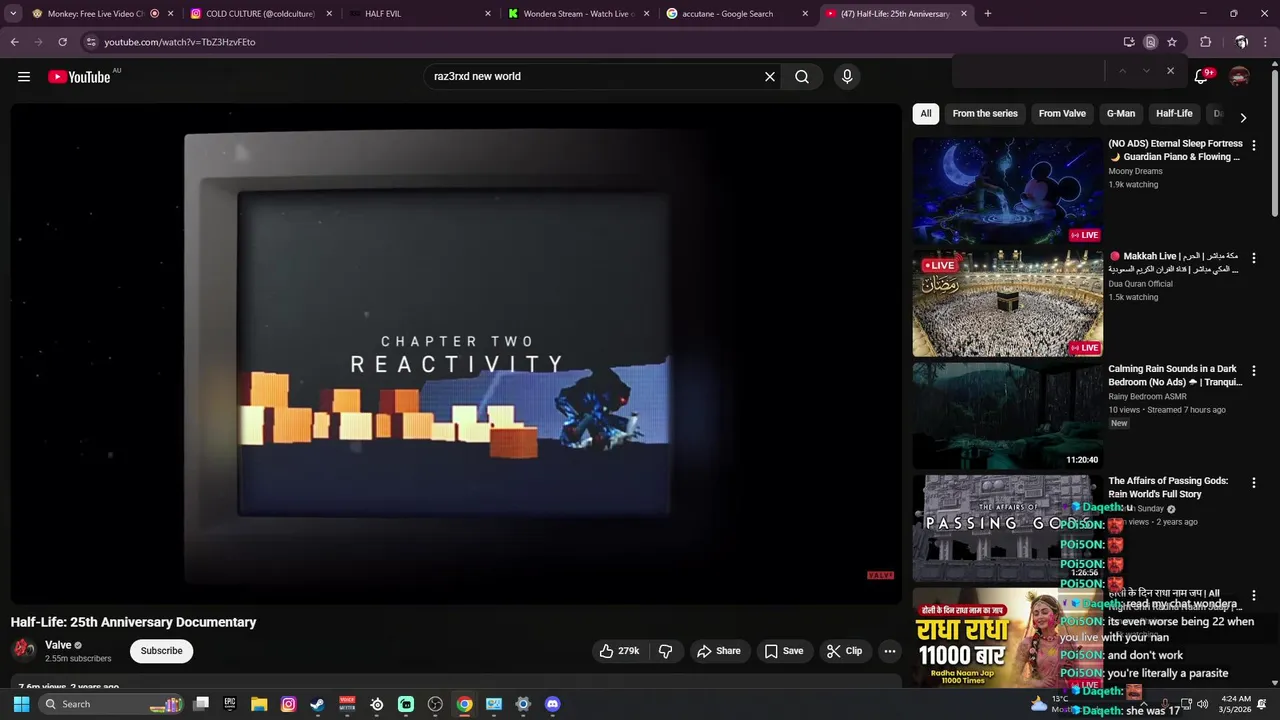Open the Valve channel avatar
Screen dimensions: 1280x720
(x=23, y=650)
